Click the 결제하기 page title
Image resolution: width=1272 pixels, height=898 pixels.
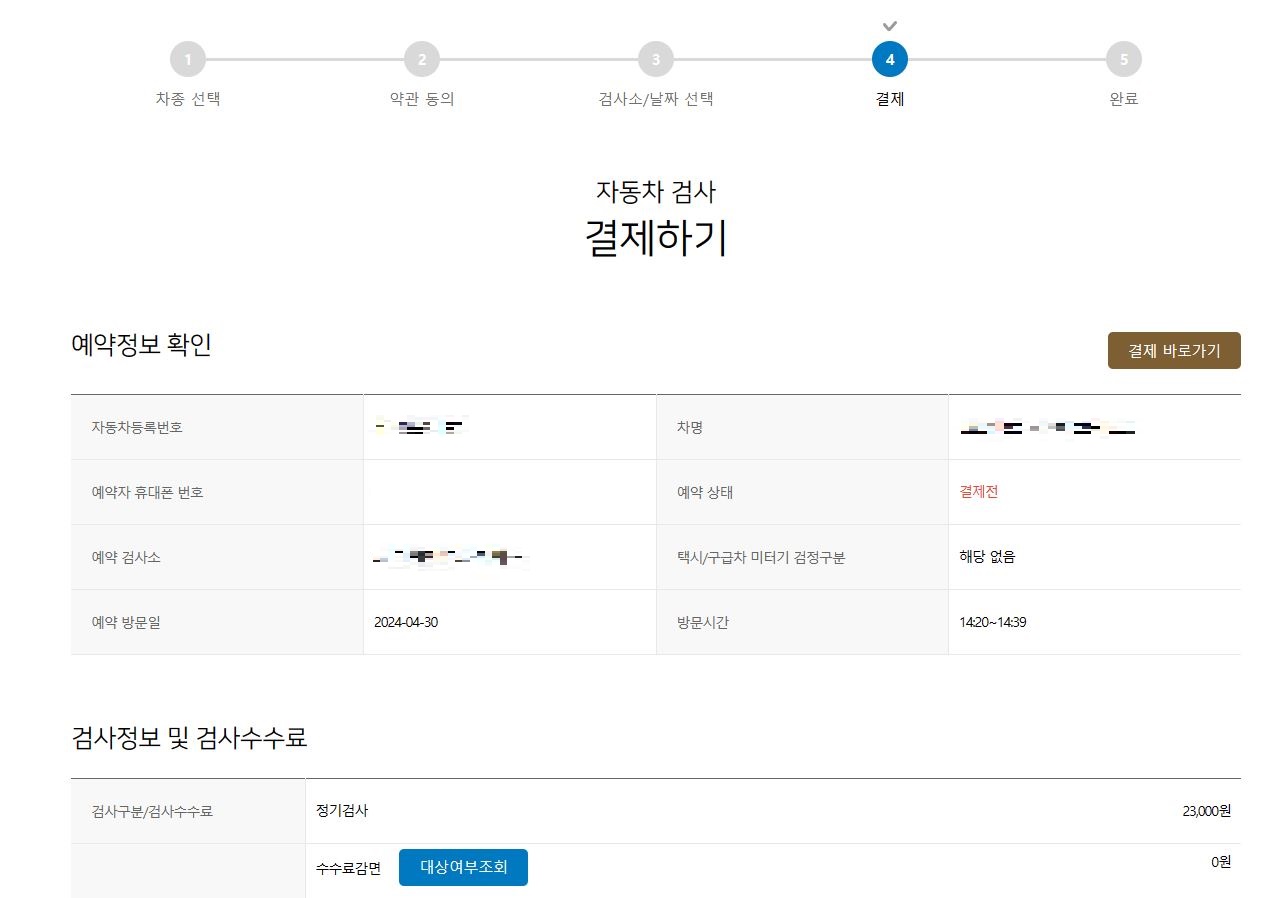coord(655,237)
